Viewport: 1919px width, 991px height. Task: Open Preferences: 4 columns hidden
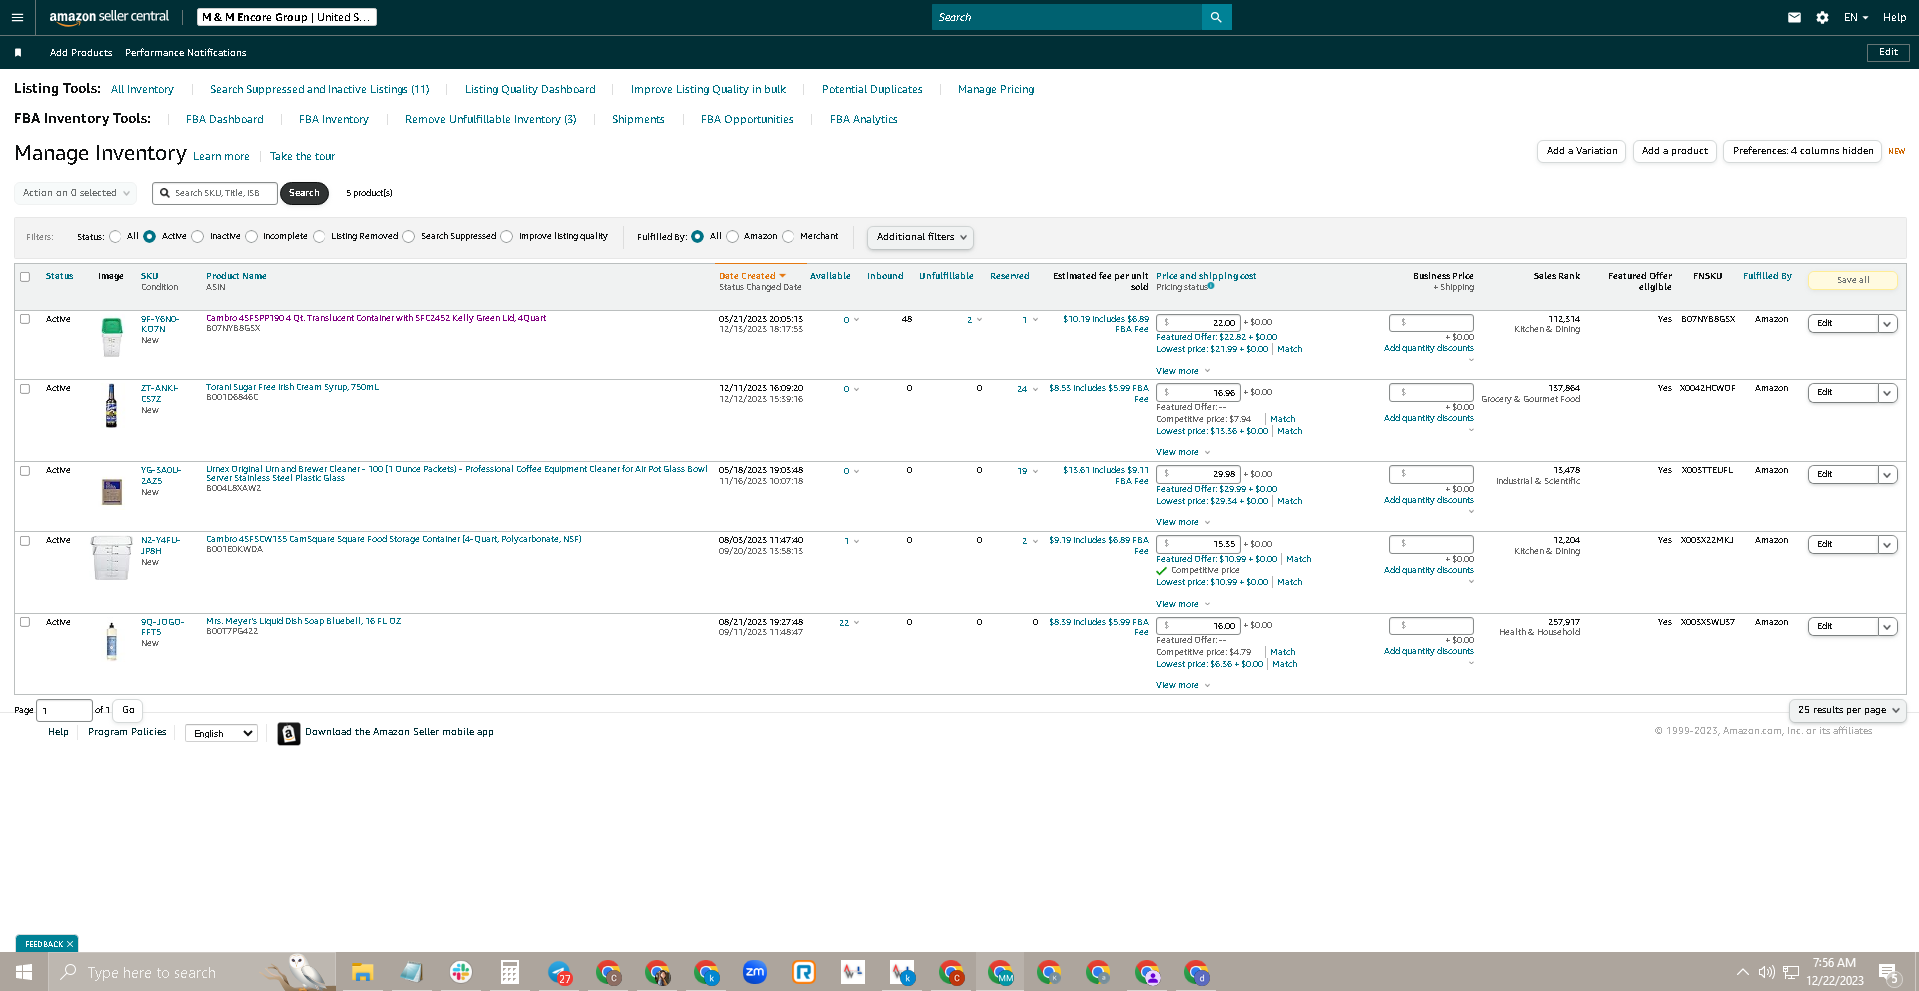tap(1802, 151)
